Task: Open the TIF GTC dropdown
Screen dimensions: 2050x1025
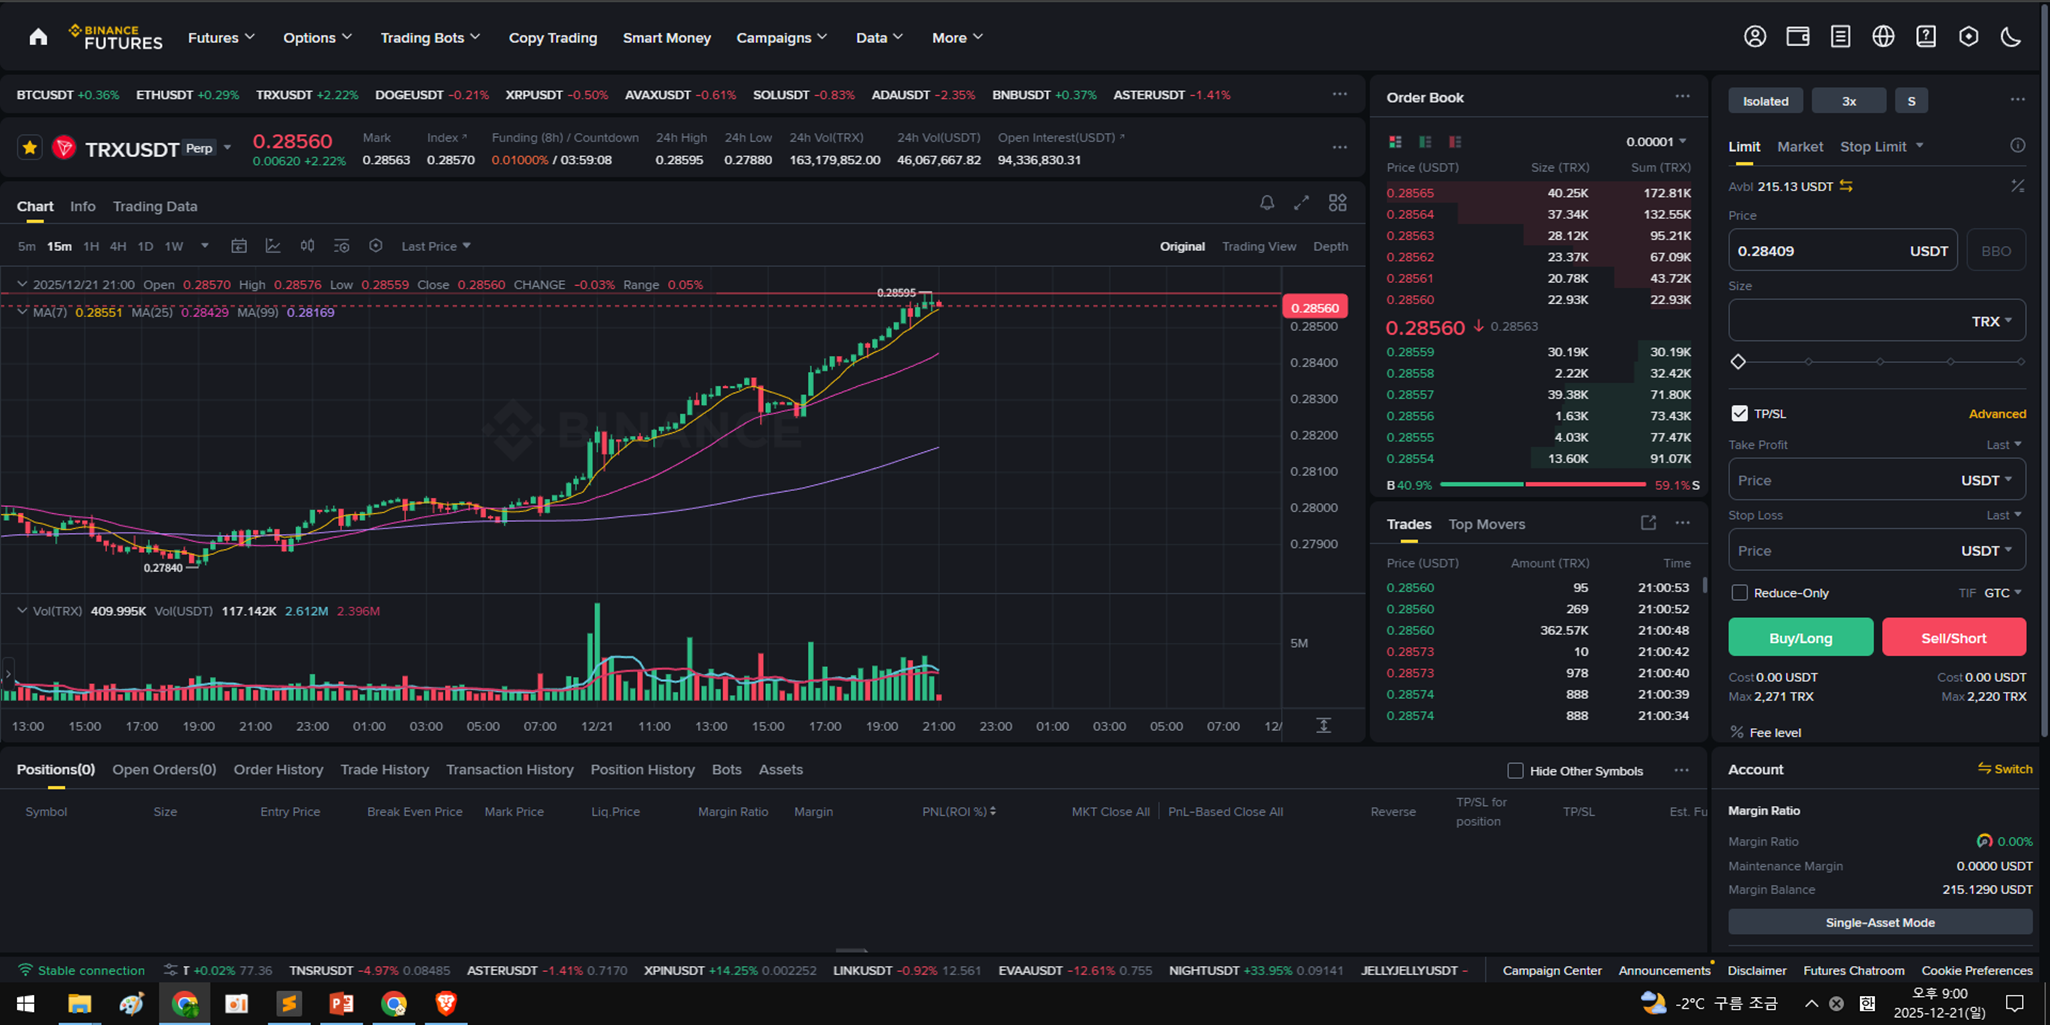Action: (x=2003, y=593)
